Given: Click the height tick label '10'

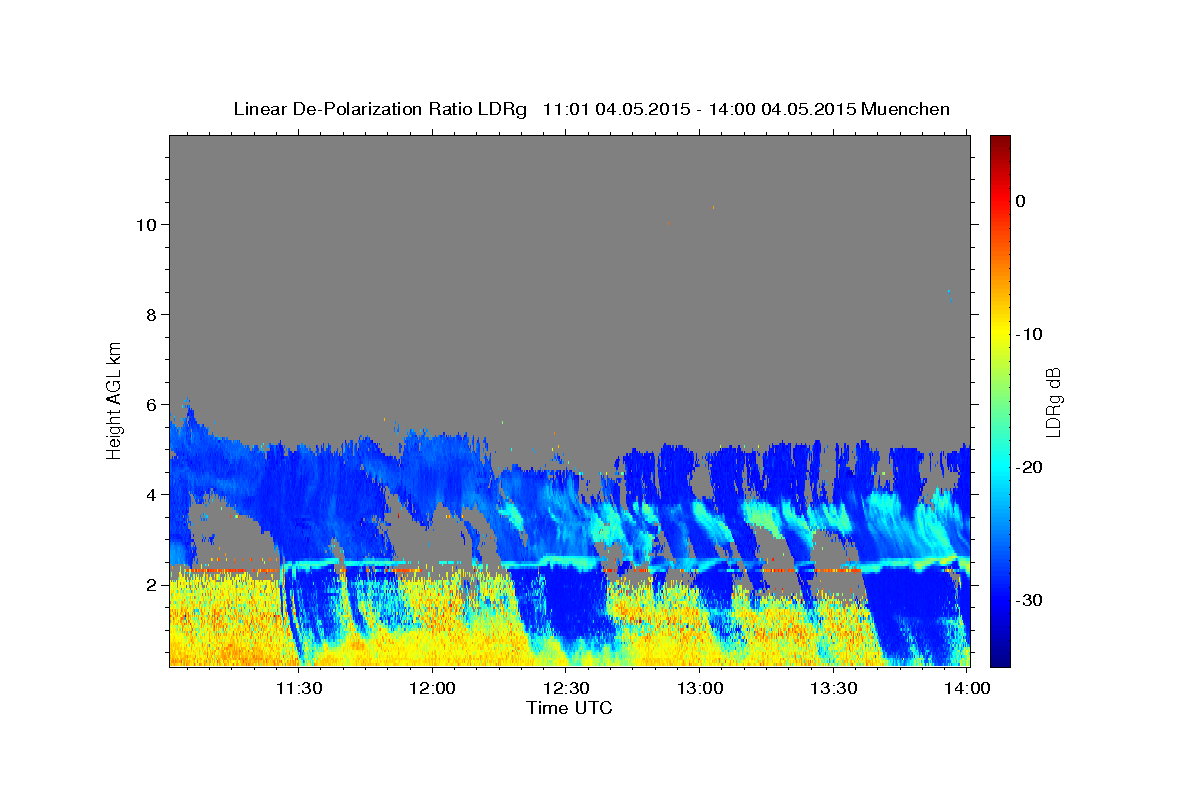Looking at the screenshot, I should coord(149,224).
